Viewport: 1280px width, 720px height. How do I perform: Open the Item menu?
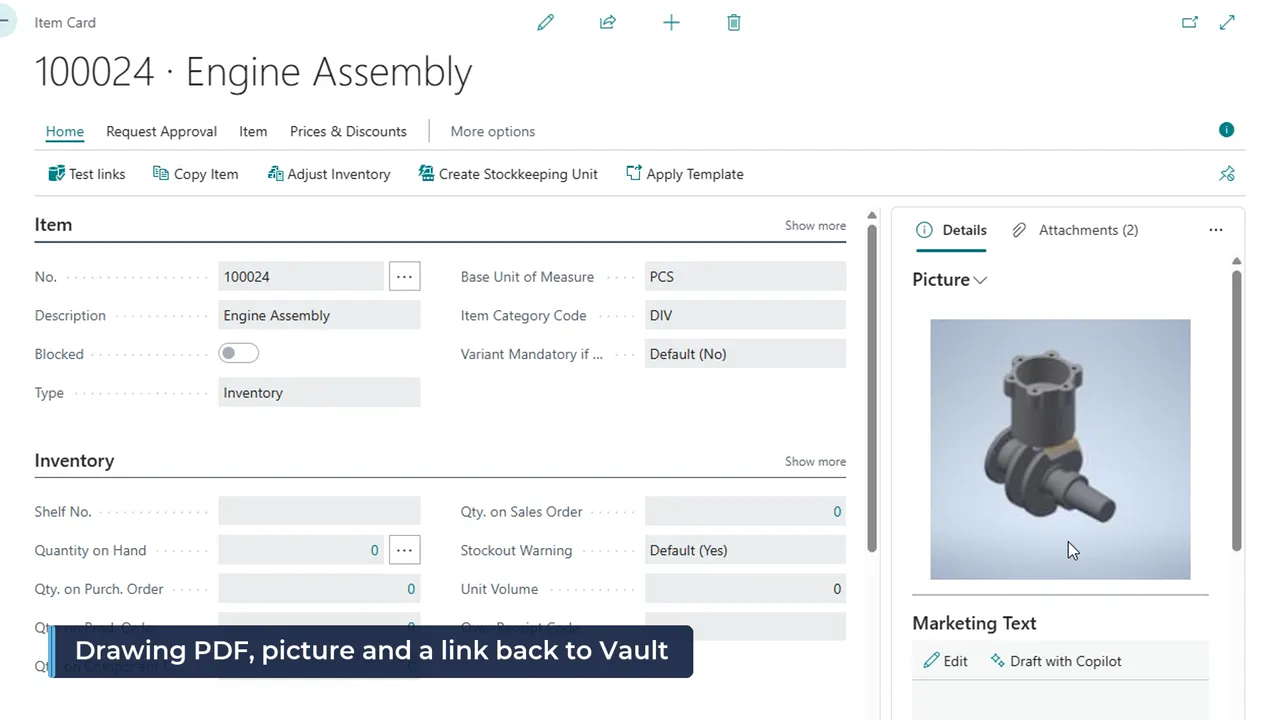(x=253, y=131)
